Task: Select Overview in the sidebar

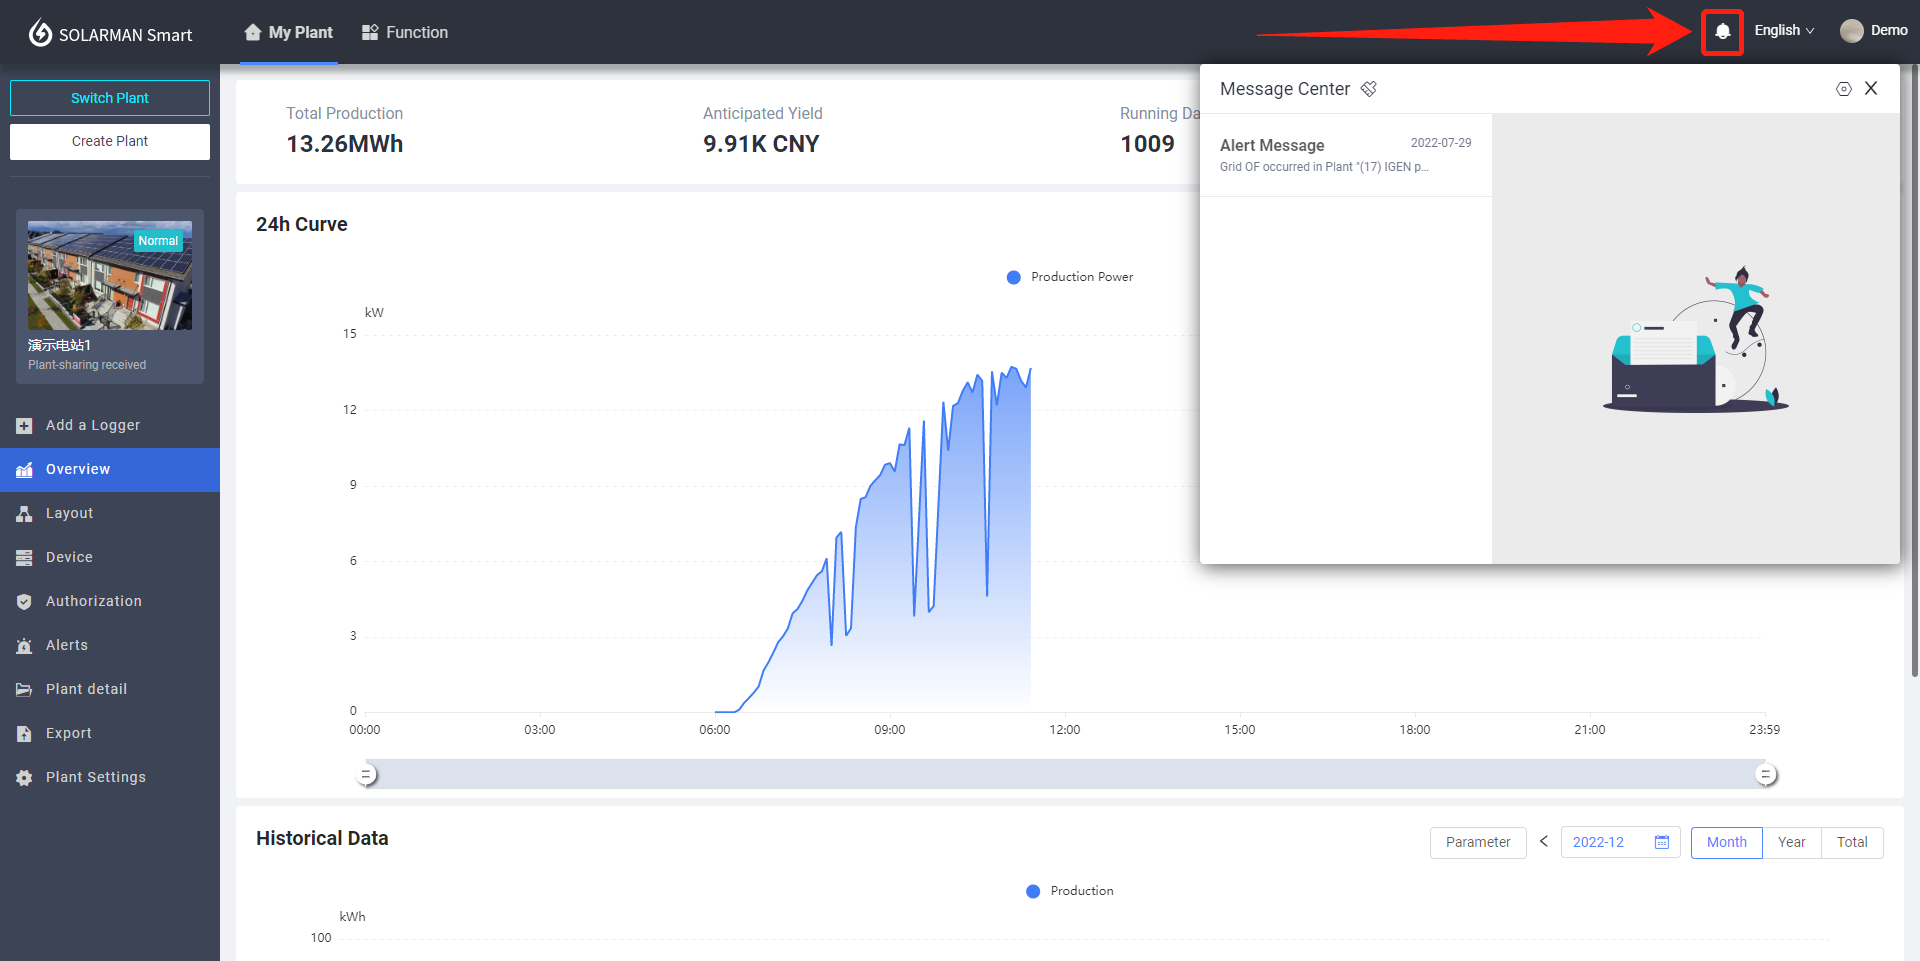Action: point(110,469)
